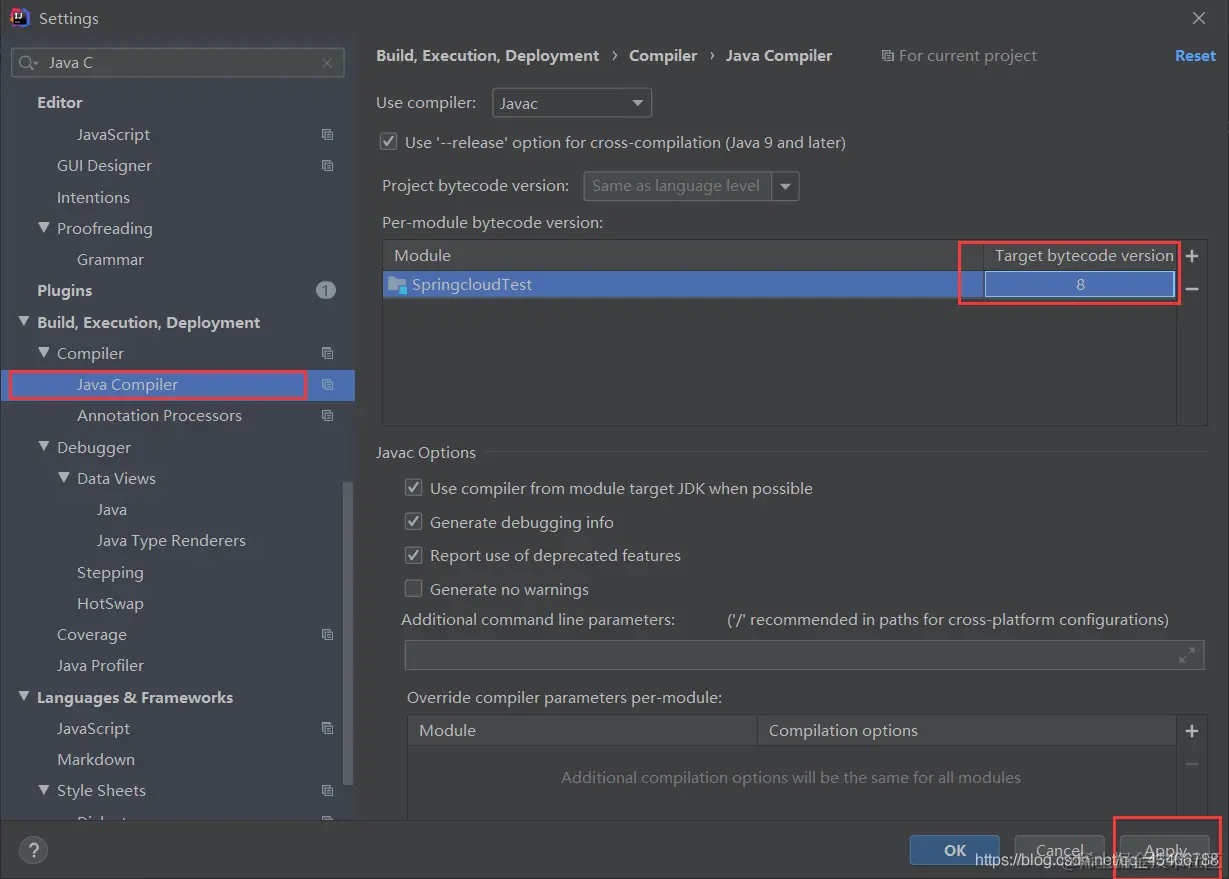Open the help question mark button
1229x879 pixels.
click(33, 851)
